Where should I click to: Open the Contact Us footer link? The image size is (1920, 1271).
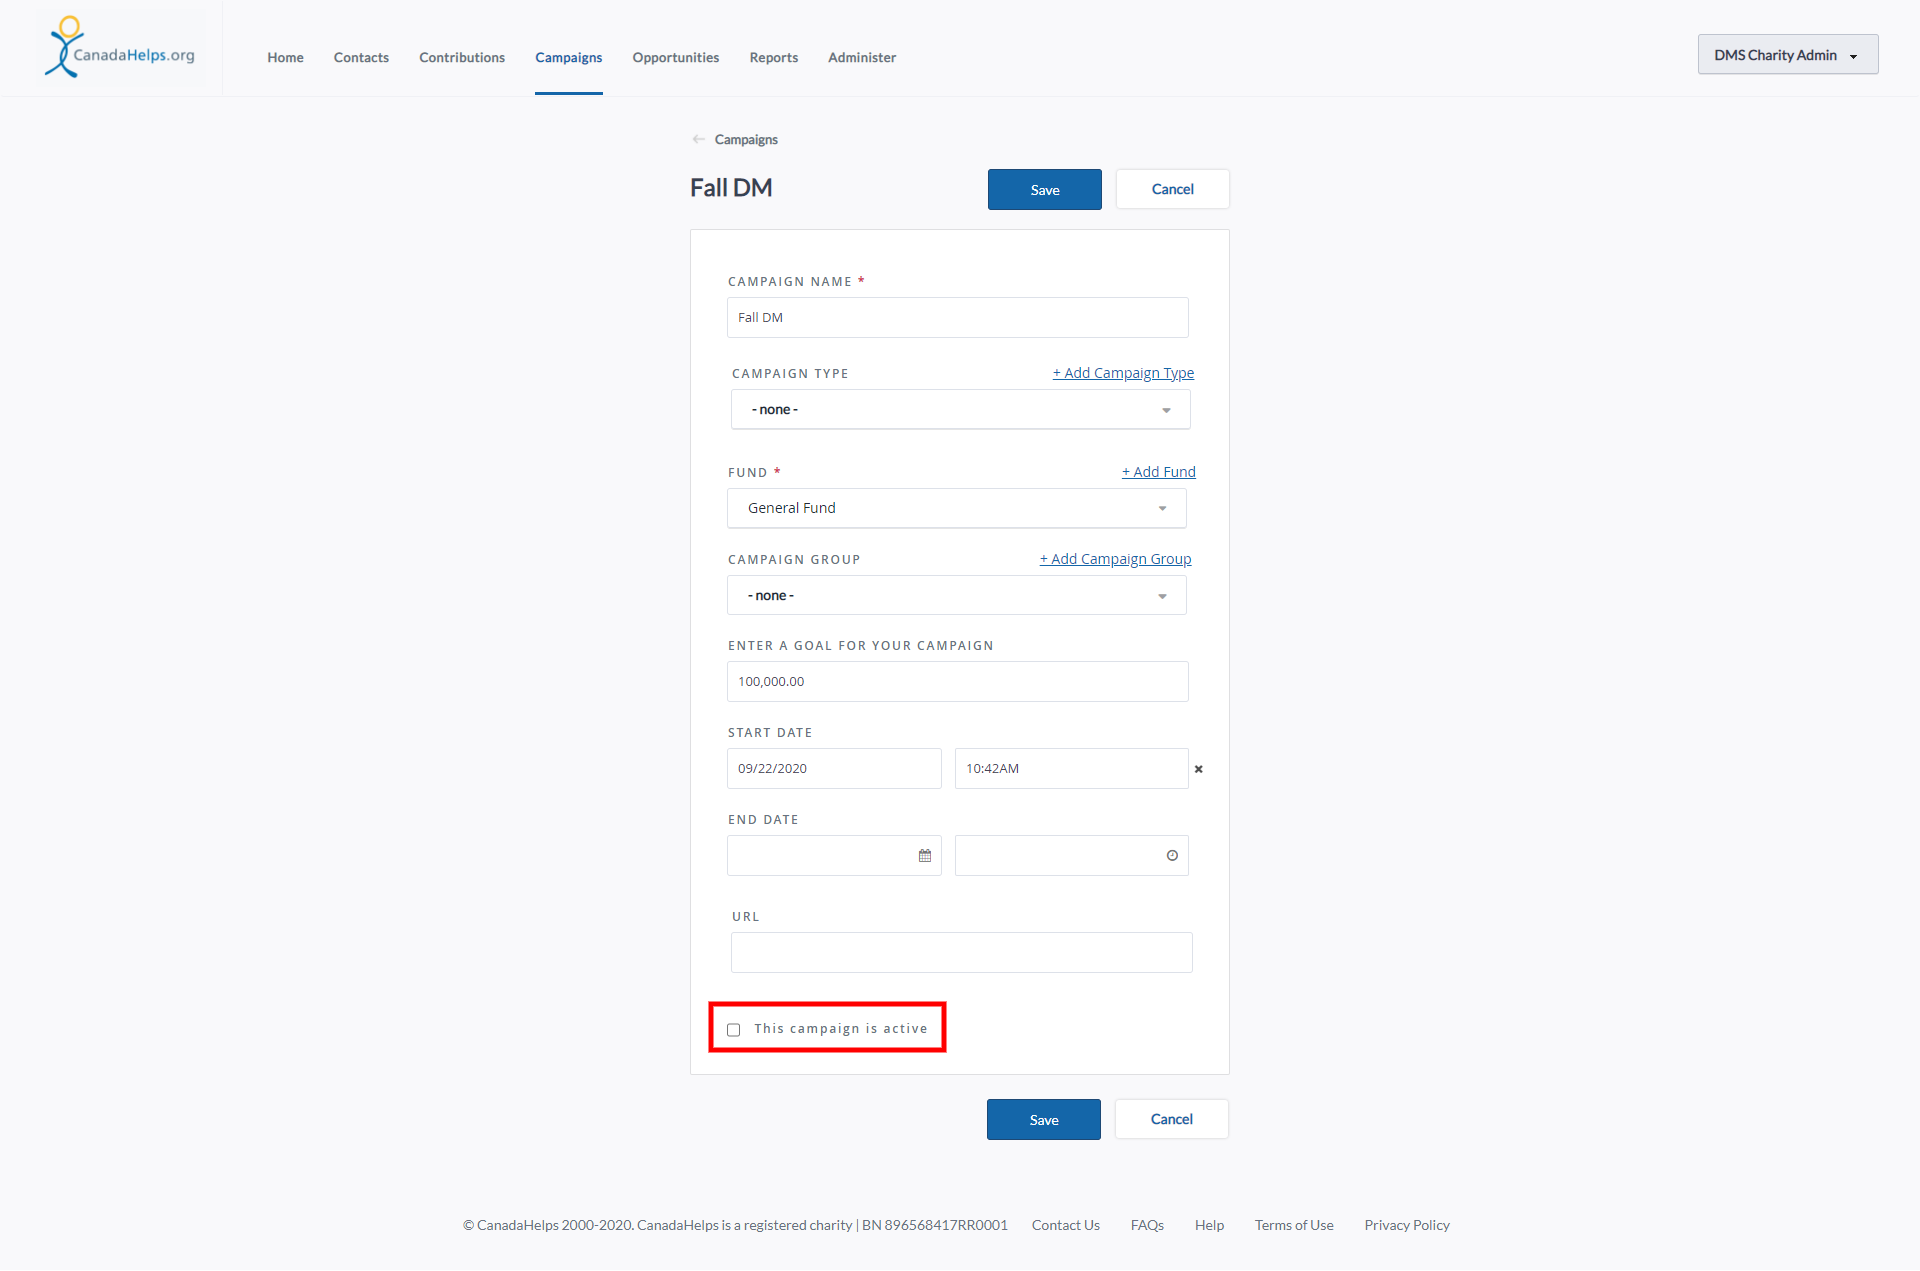pos(1066,1225)
